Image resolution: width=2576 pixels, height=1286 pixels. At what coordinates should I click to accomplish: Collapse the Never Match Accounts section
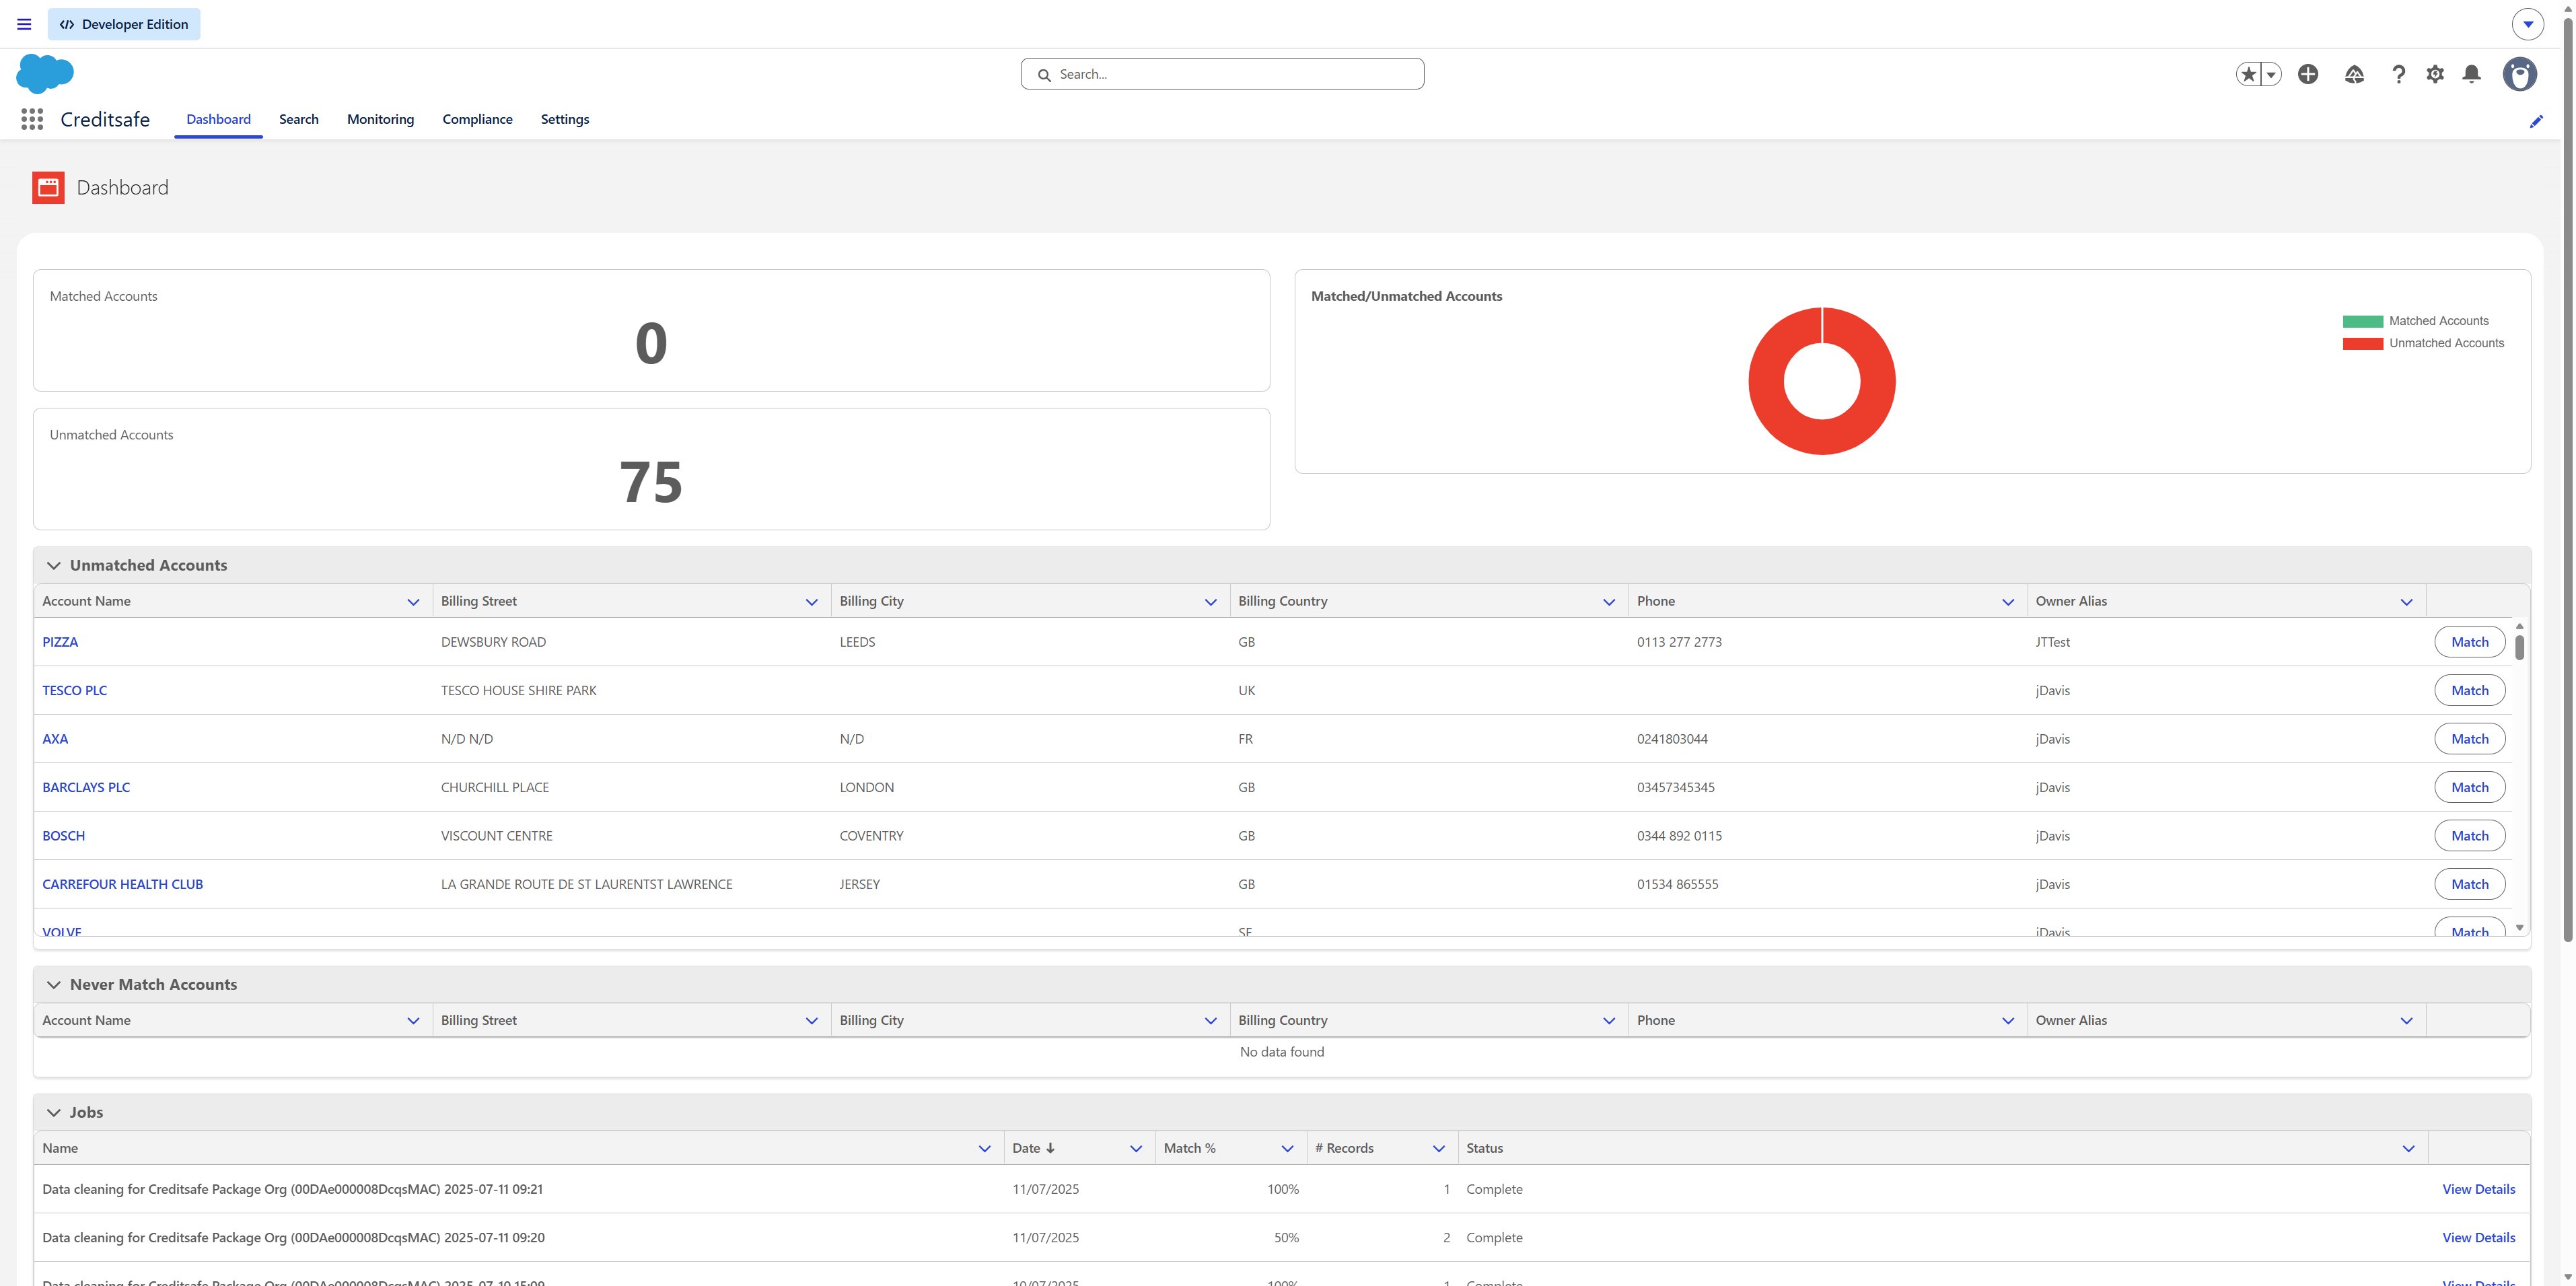54,984
